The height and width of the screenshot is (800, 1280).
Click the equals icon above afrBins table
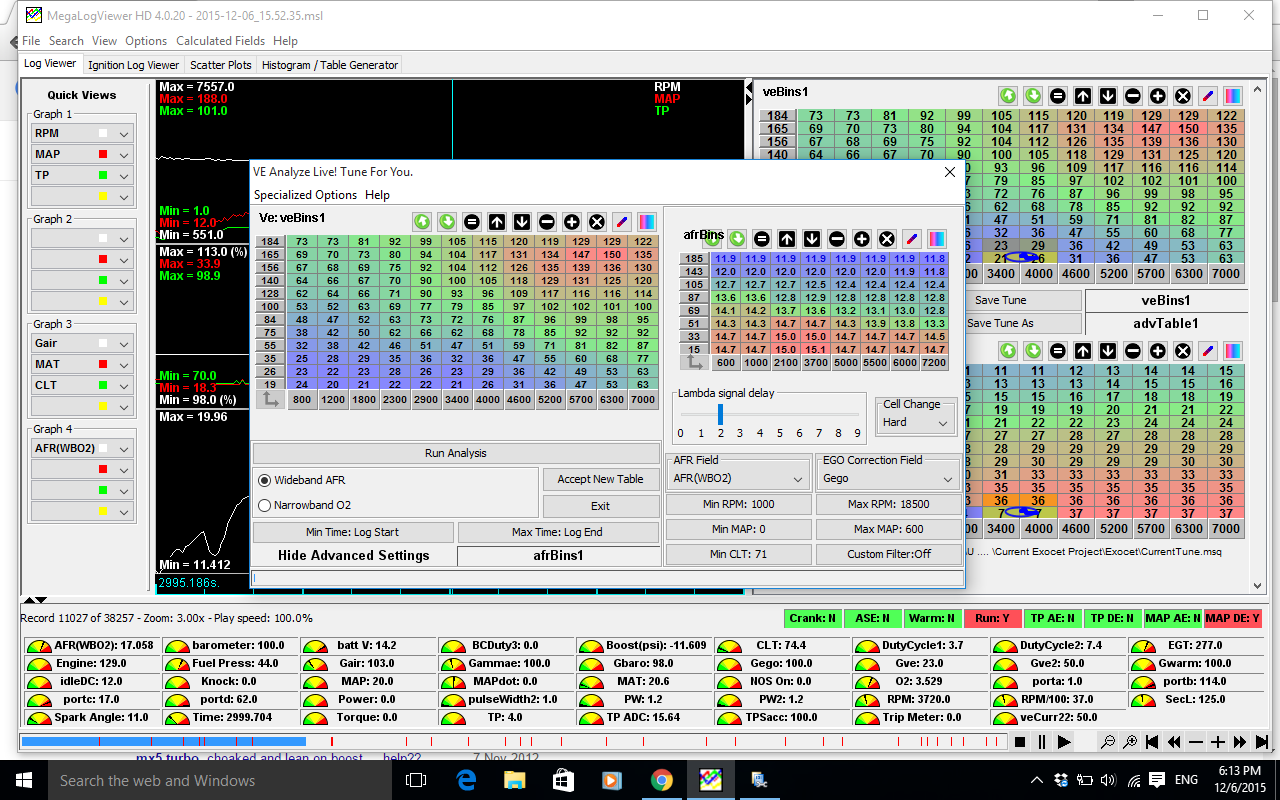pos(762,239)
